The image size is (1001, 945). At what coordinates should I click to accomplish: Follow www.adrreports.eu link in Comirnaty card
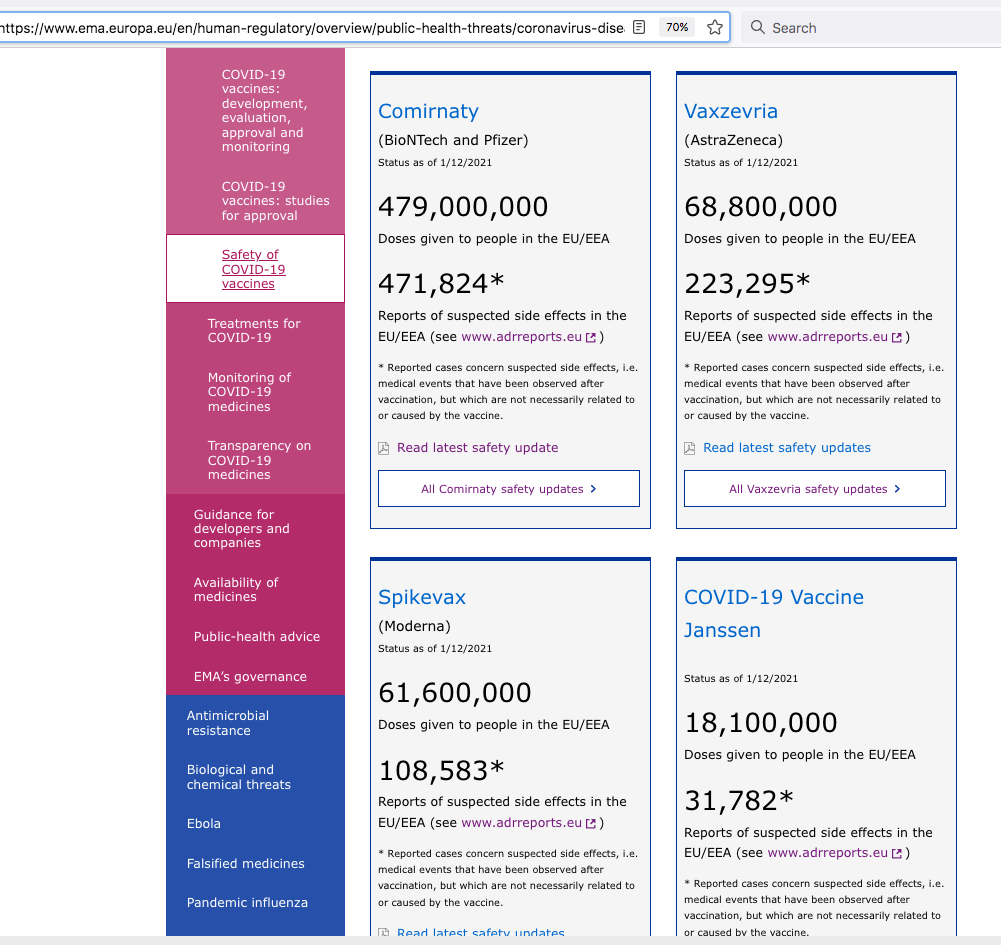(x=522, y=336)
